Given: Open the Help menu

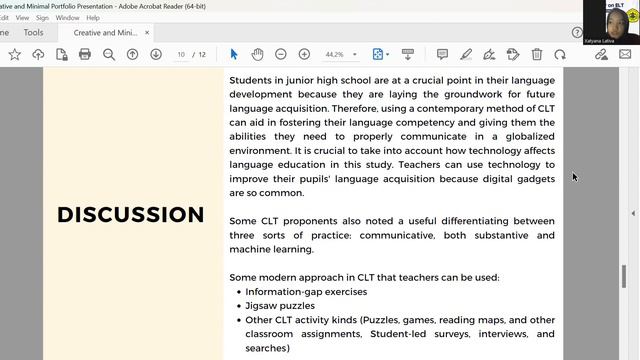Looking at the screenshot, I should click(x=93, y=18).
